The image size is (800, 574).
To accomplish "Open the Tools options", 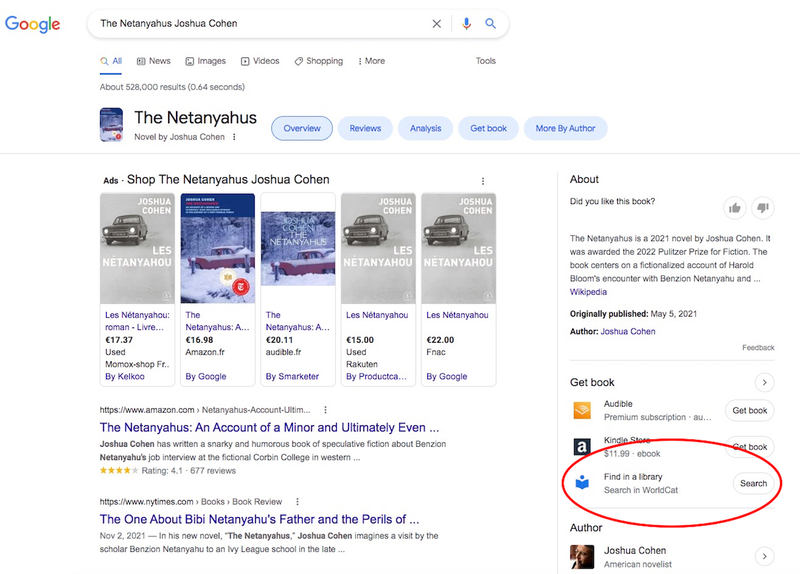I will [486, 61].
